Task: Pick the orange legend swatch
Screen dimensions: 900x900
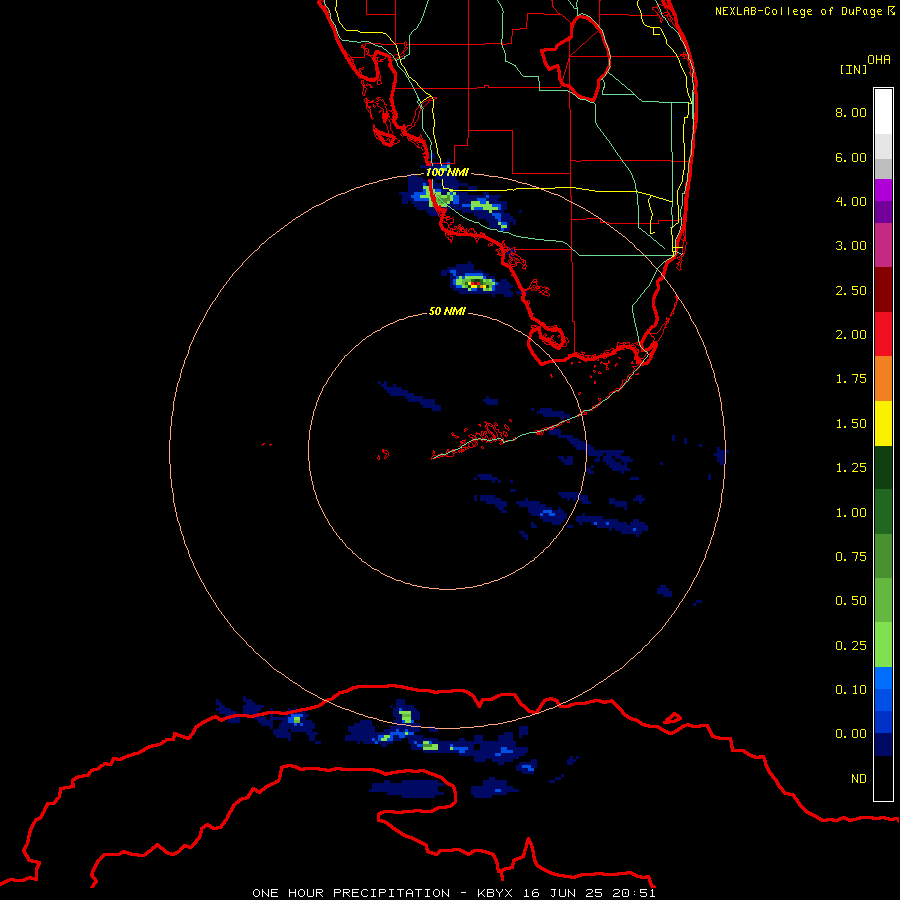Action: (883, 379)
